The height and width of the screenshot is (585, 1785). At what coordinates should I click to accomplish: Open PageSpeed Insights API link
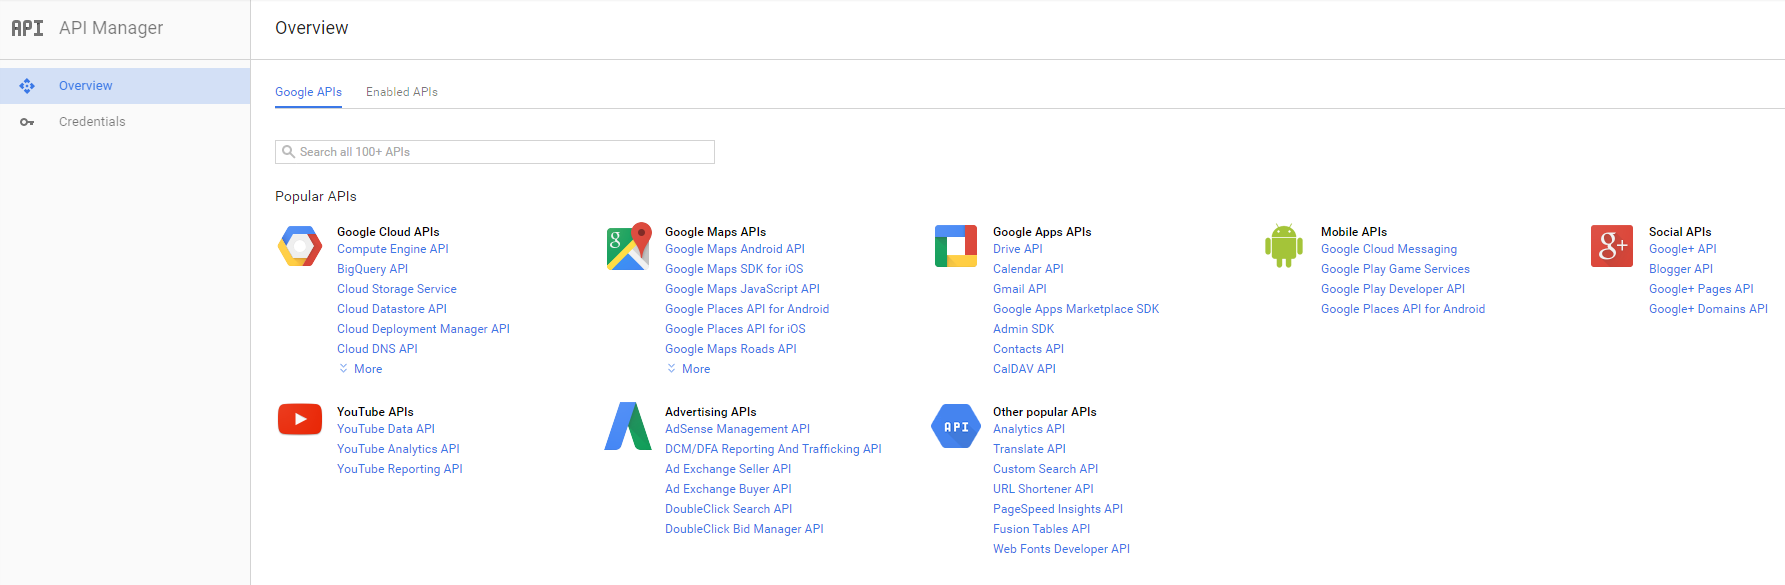[x=1058, y=509]
